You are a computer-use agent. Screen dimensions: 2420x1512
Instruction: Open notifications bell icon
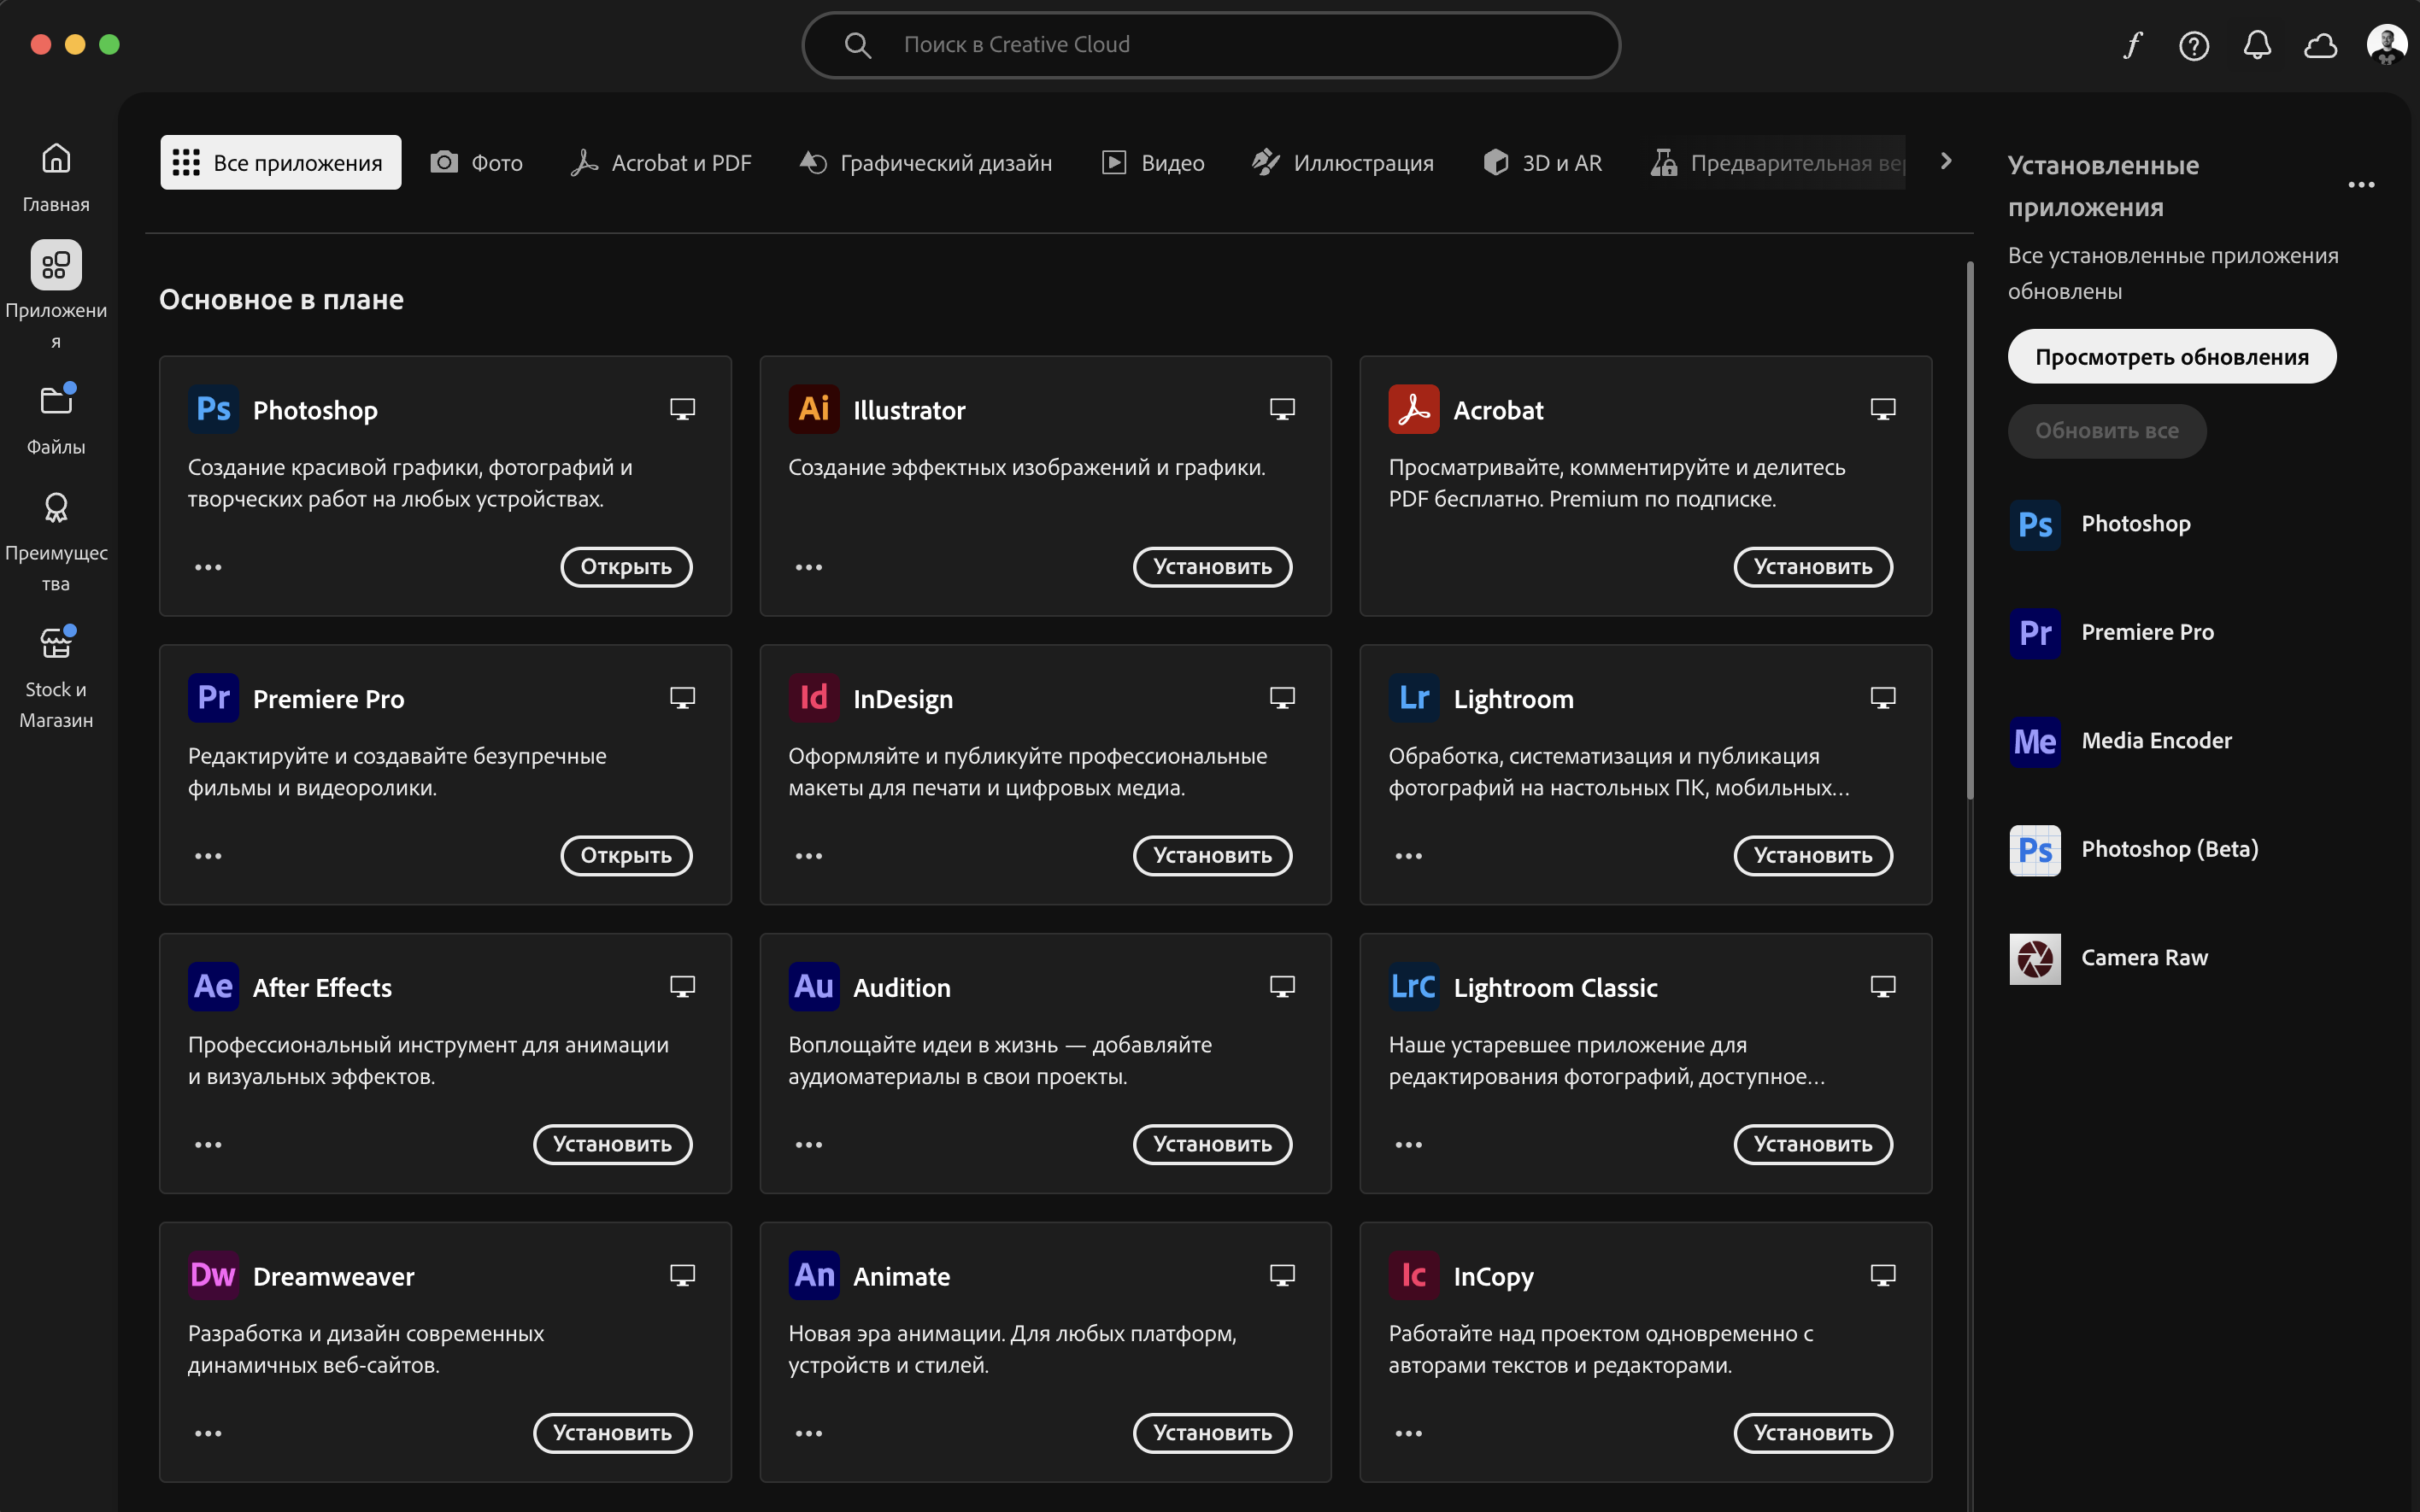pyautogui.click(x=2257, y=45)
